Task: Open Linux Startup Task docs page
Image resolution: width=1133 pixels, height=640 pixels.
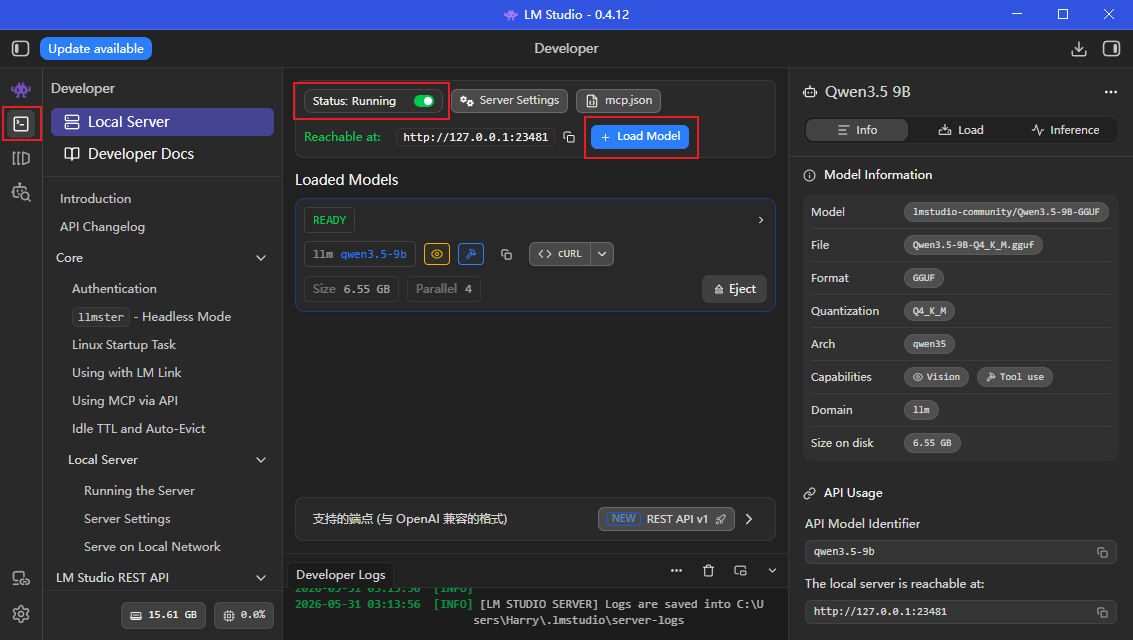Action: point(124,345)
